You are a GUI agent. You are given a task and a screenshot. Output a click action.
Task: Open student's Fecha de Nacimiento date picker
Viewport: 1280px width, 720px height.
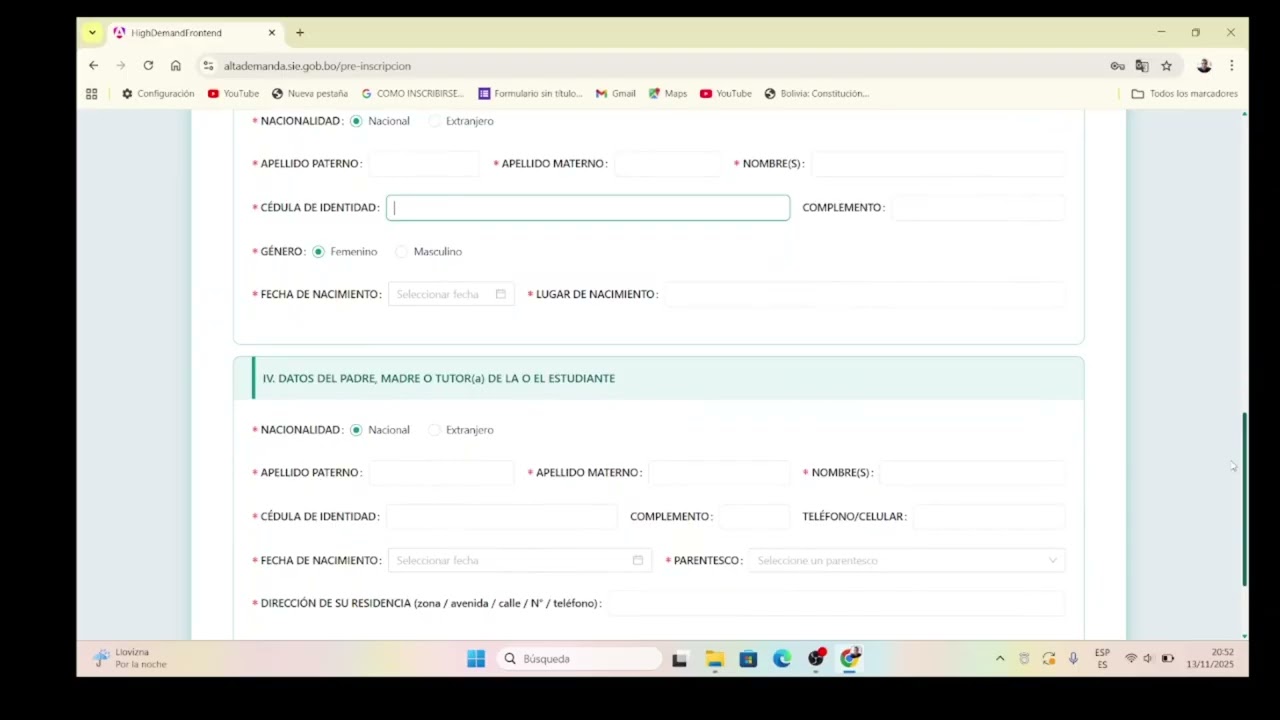pos(451,294)
